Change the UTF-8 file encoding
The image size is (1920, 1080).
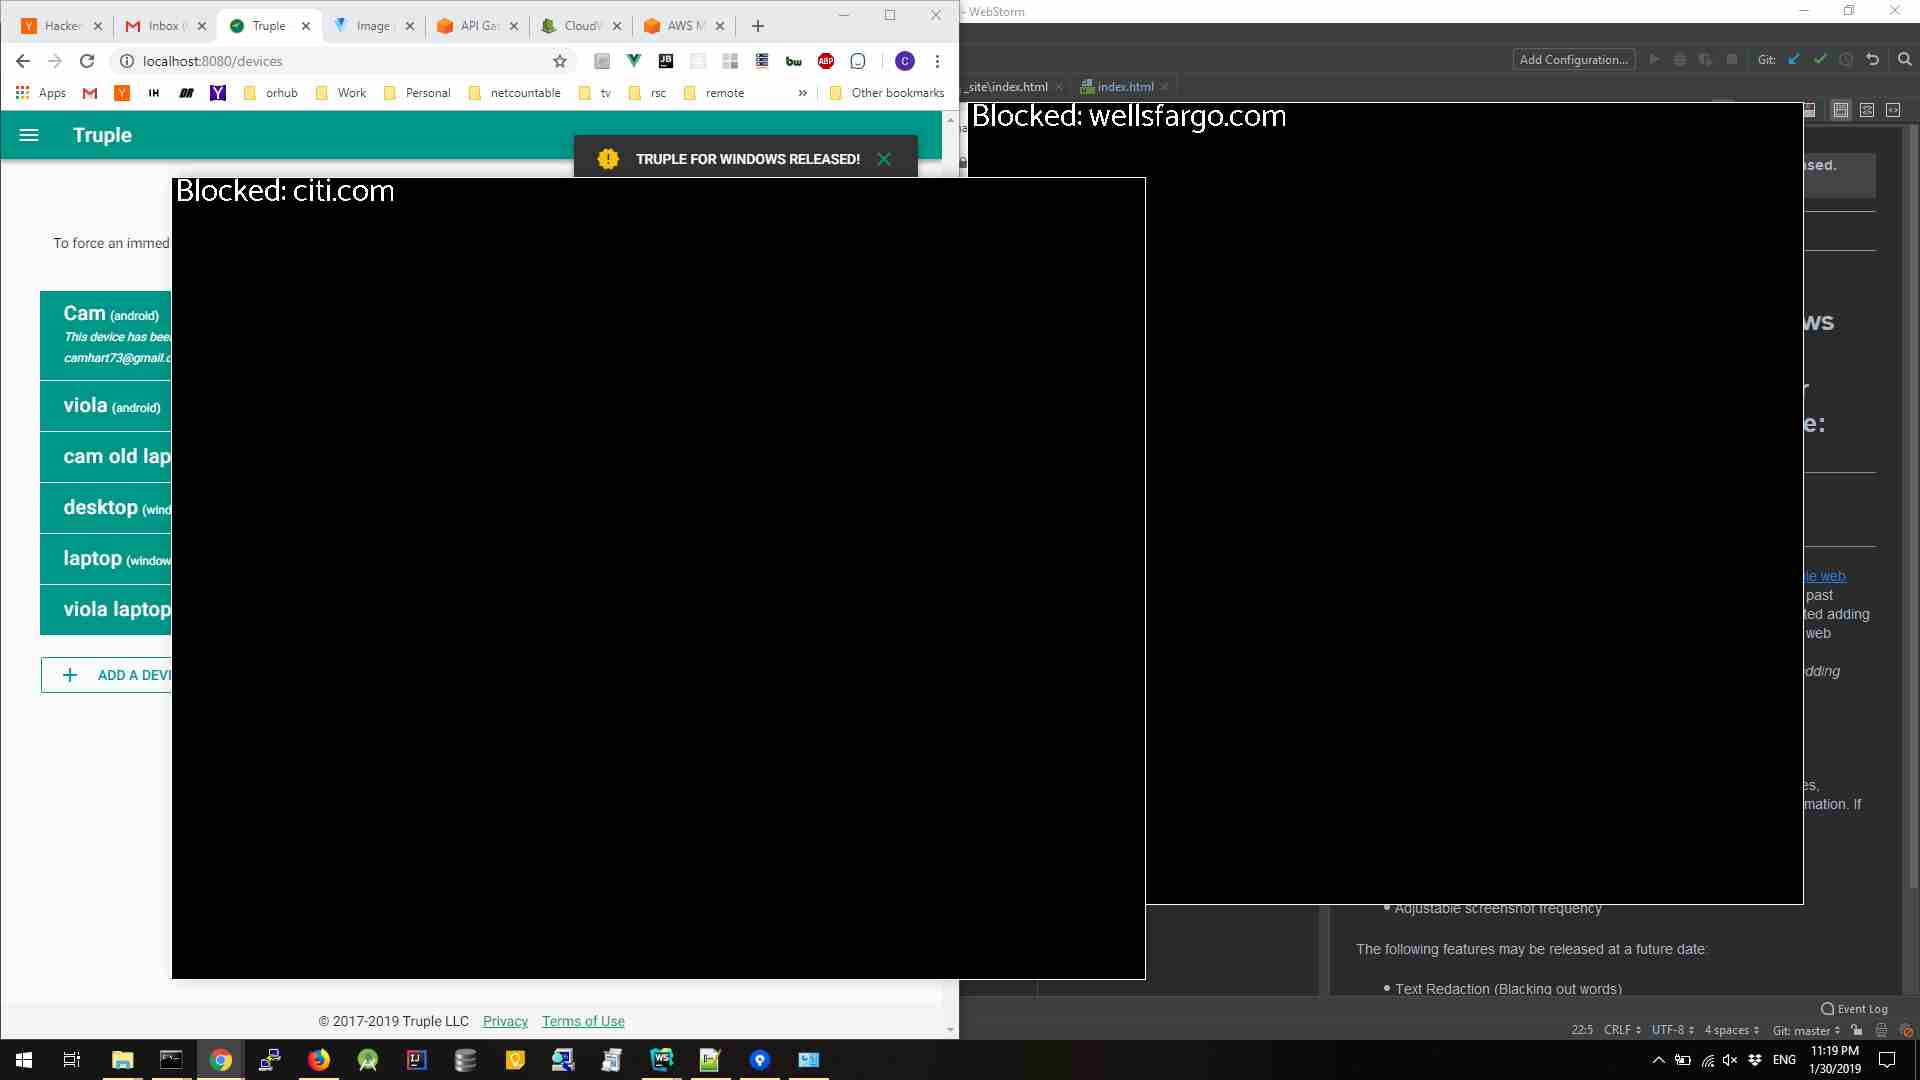pyautogui.click(x=1673, y=1030)
